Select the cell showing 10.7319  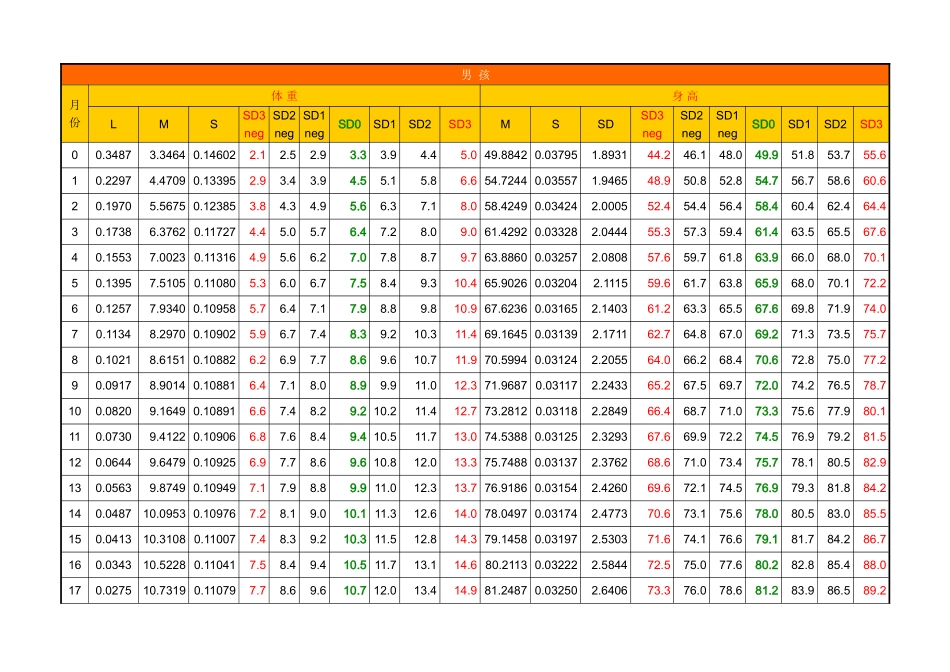click(x=164, y=591)
